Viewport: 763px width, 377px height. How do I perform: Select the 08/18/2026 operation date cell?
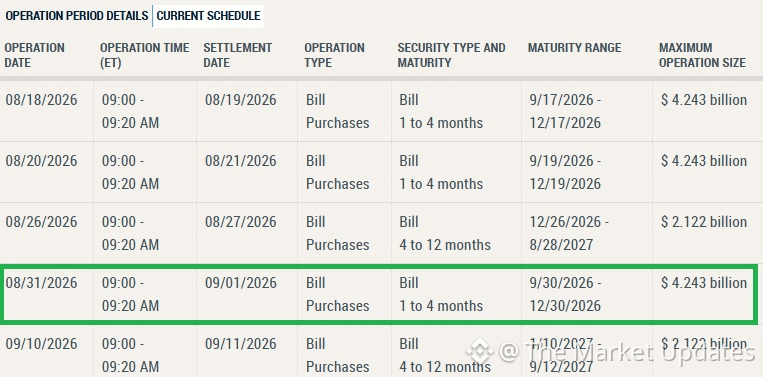[x=41, y=100]
